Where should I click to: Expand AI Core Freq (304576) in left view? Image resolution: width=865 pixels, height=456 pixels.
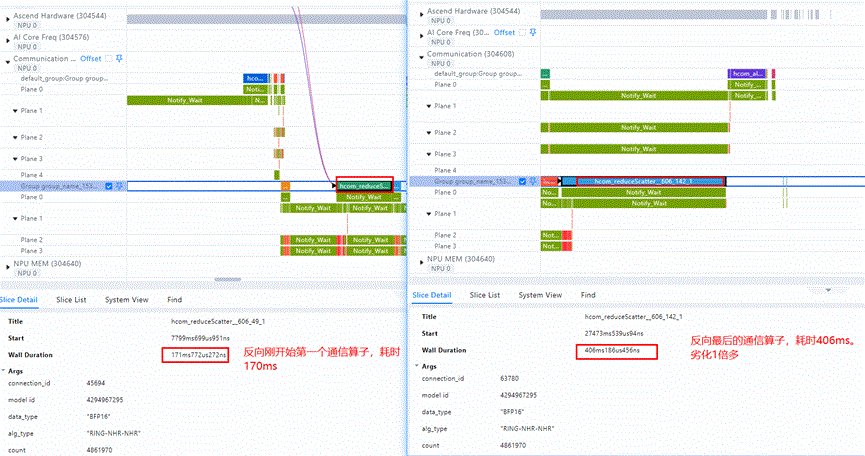tap(8, 40)
